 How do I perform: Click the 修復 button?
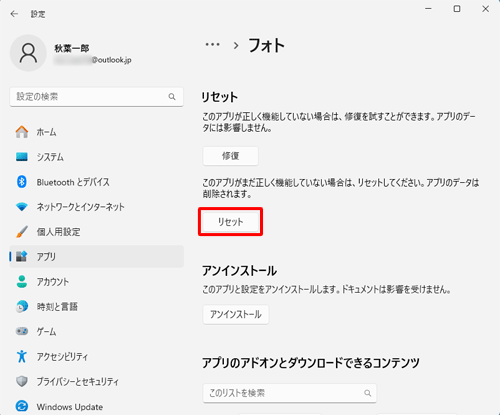[230, 156]
